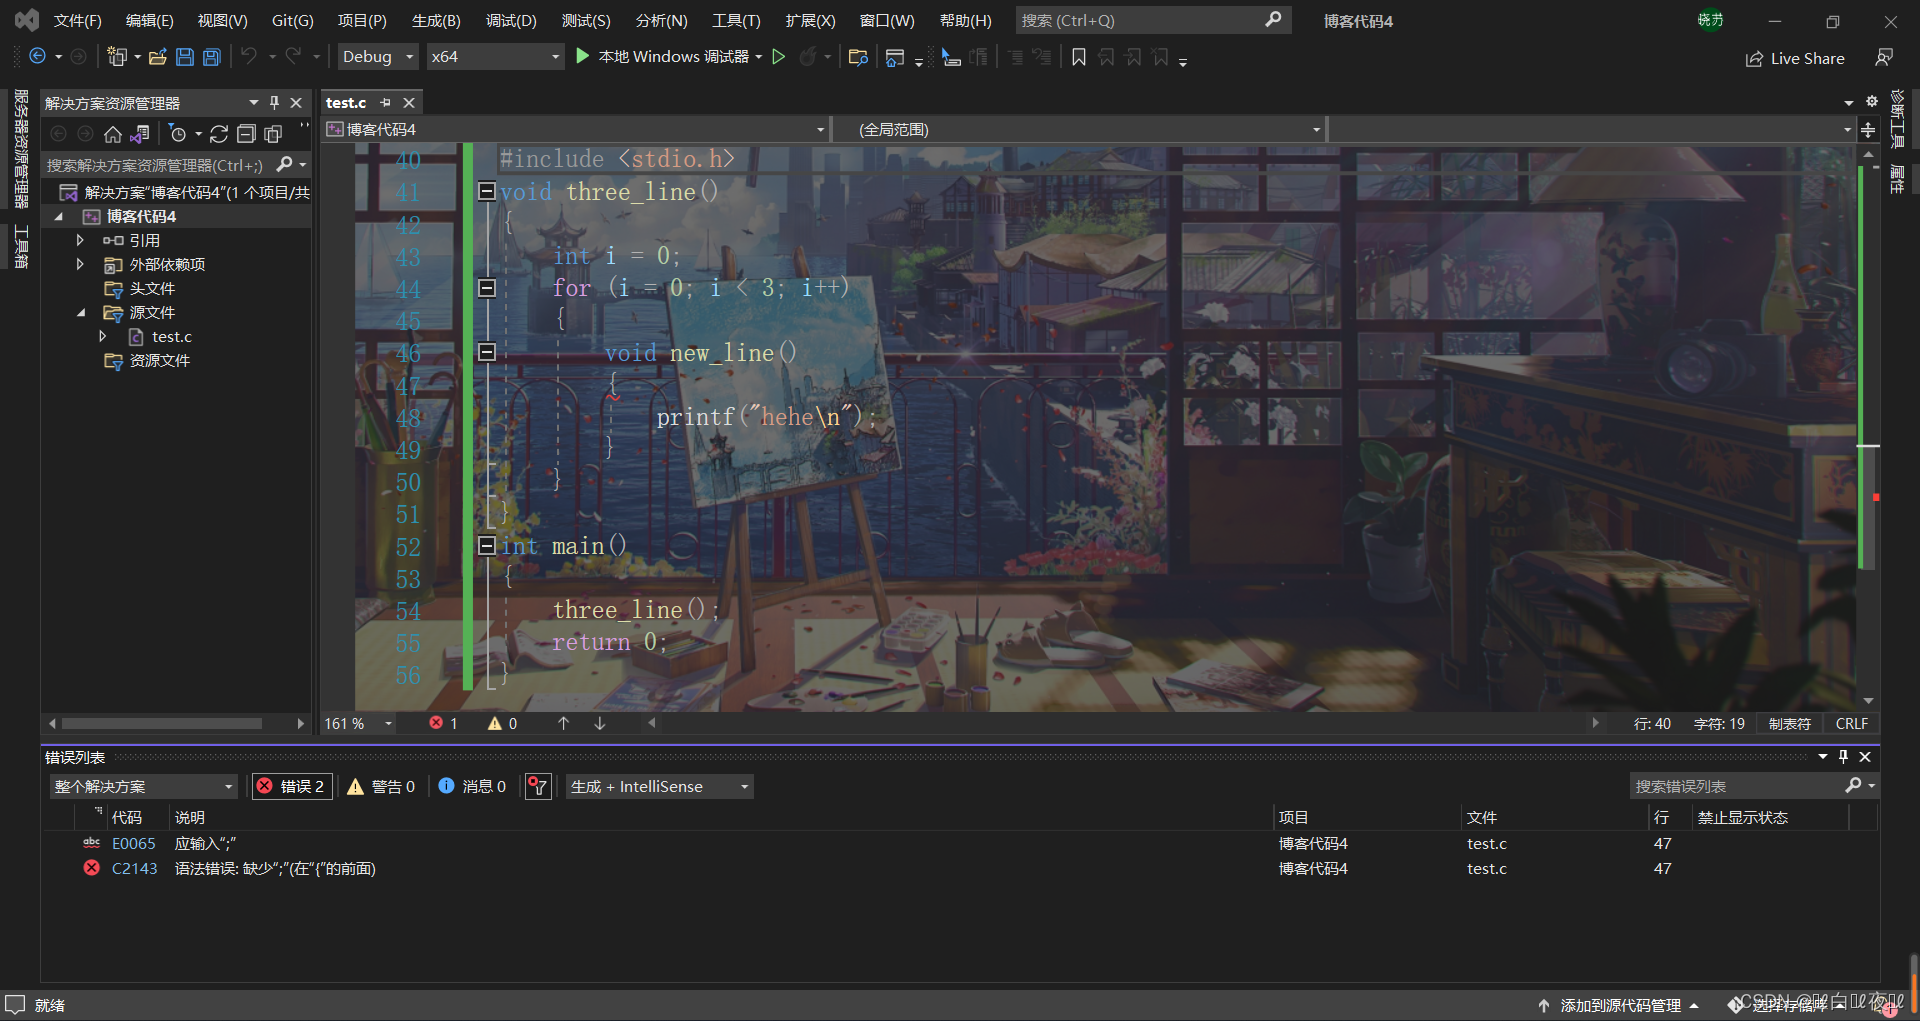Image resolution: width=1920 pixels, height=1021 pixels.
Task: Expand the 外部依赖项 node
Action: [x=80, y=264]
